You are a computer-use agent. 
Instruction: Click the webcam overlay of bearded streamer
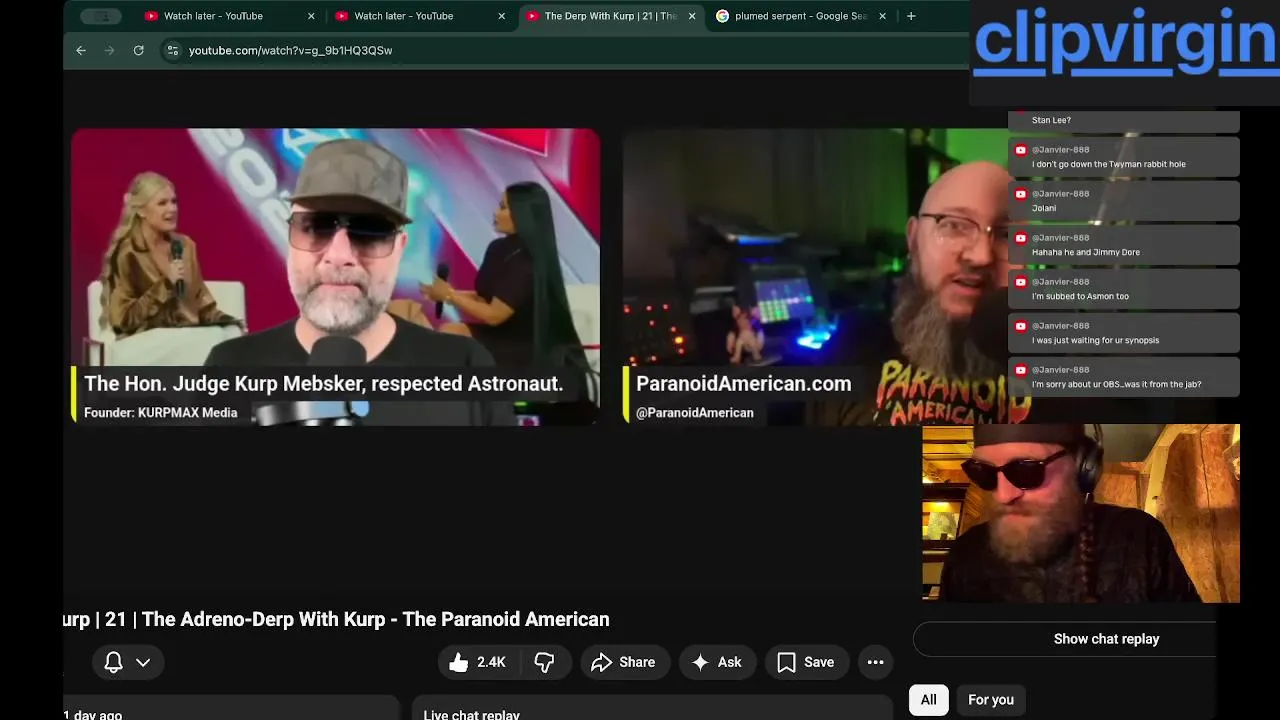[1081, 513]
